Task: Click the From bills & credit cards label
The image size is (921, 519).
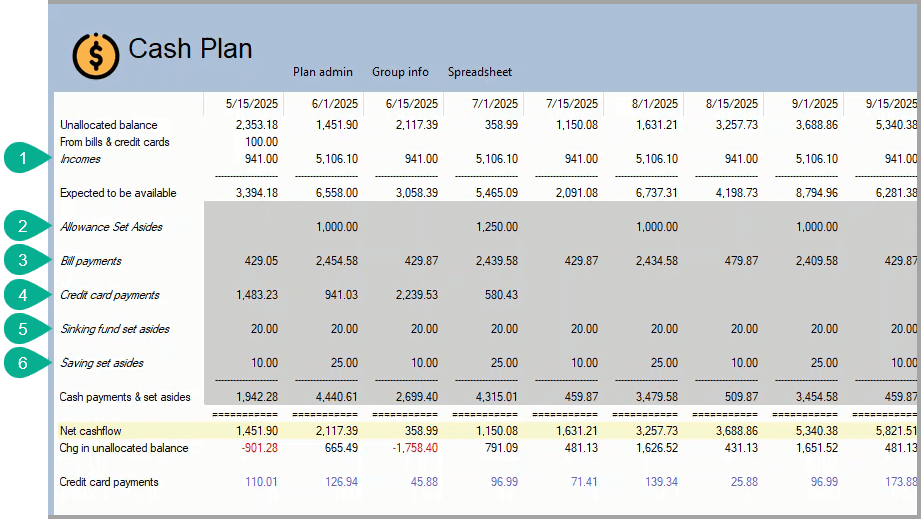Action: click(115, 142)
